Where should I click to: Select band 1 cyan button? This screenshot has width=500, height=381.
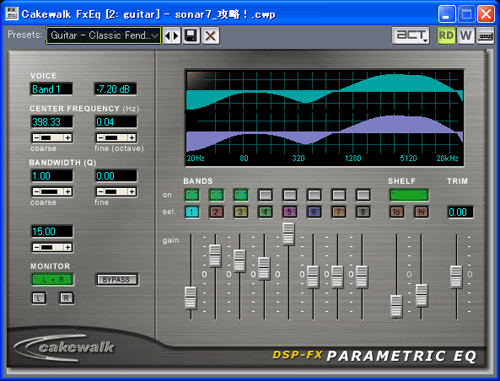pyautogui.click(x=192, y=212)
